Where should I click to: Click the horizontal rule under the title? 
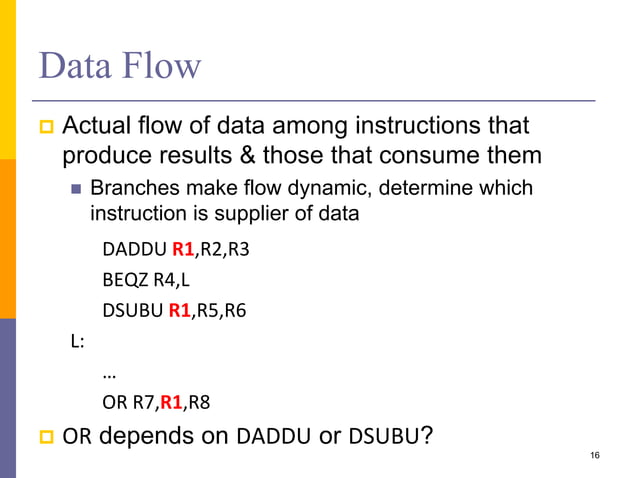click(314, 100)
